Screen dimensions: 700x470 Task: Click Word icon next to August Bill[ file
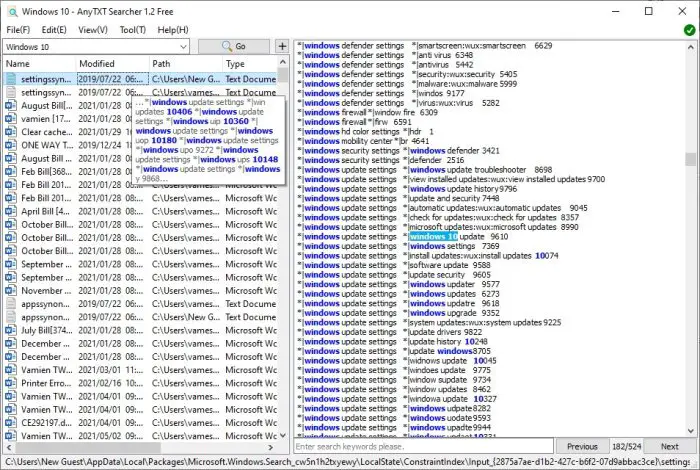(x=11, y=106)
